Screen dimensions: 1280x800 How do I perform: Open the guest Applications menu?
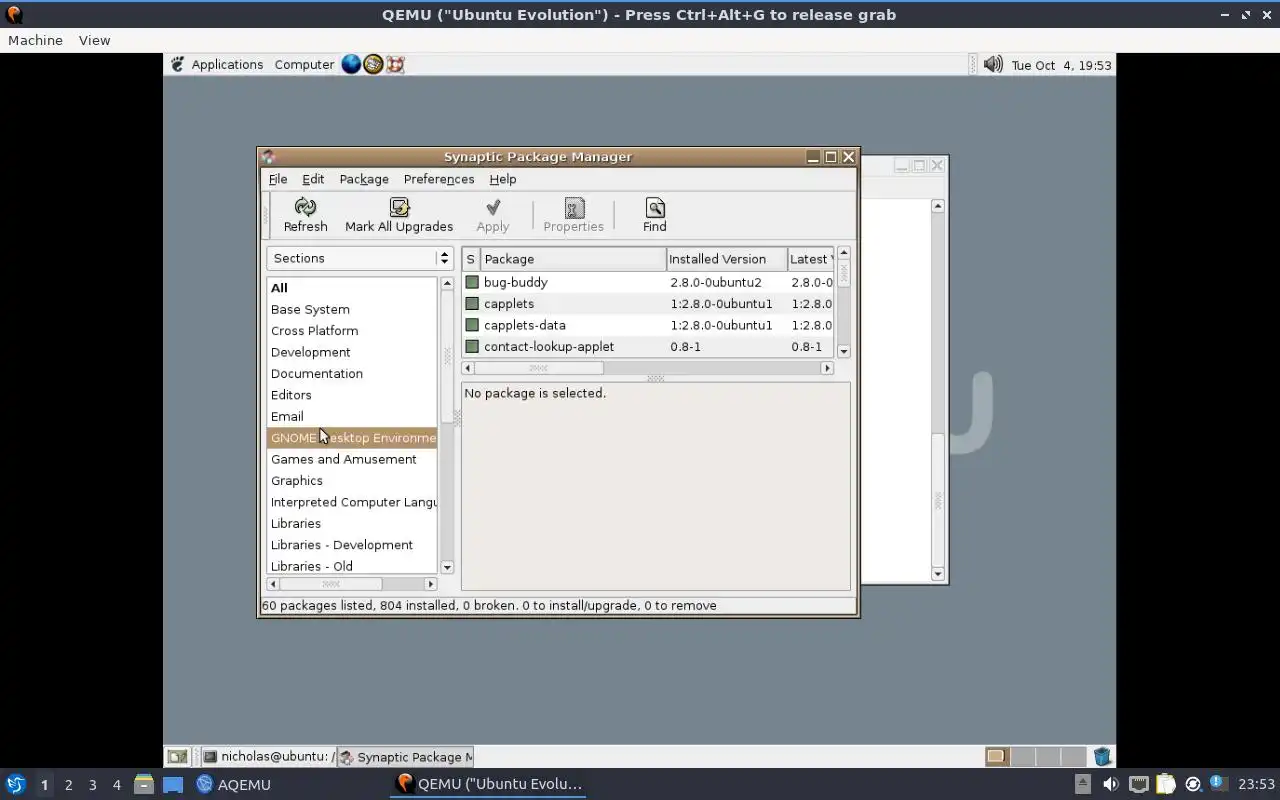pyautogui.click(x=227, y=64)
